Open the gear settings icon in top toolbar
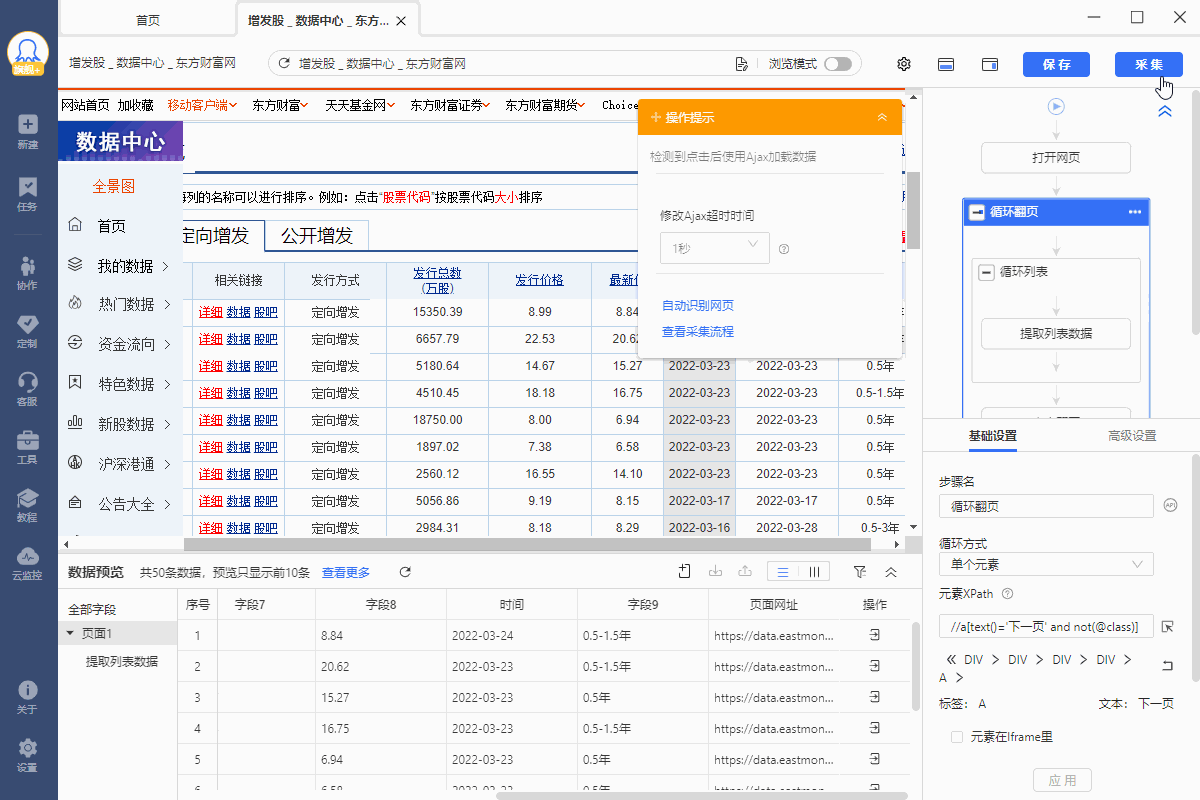 pos(904,64)
